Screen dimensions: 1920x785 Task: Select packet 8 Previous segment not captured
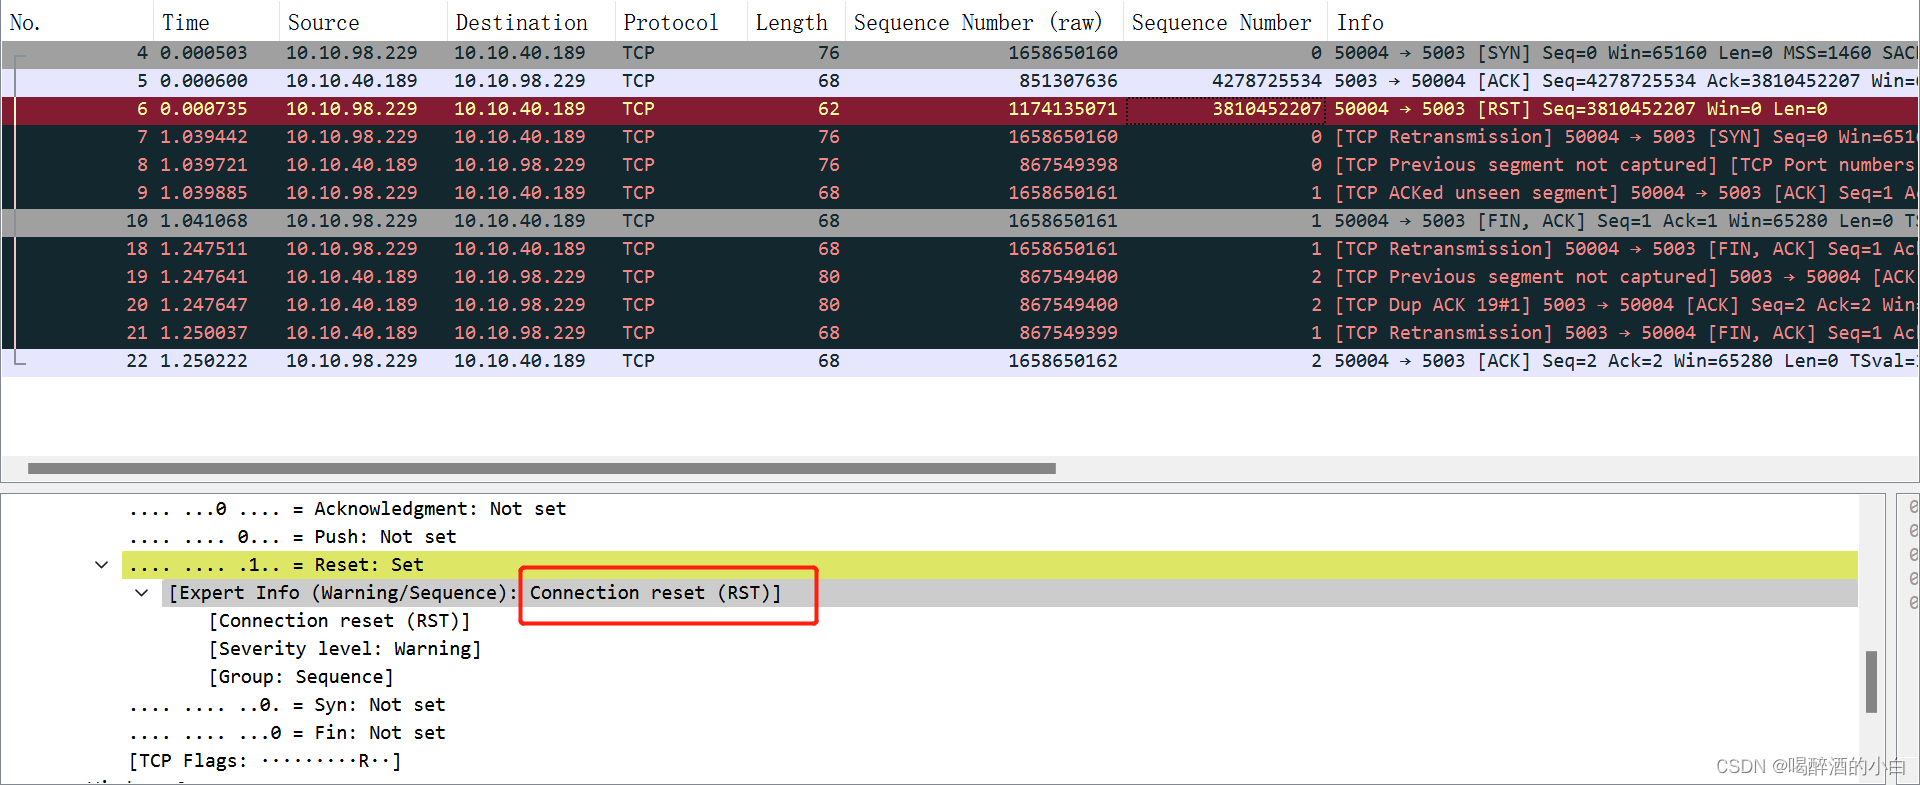(x=960, y=165)
